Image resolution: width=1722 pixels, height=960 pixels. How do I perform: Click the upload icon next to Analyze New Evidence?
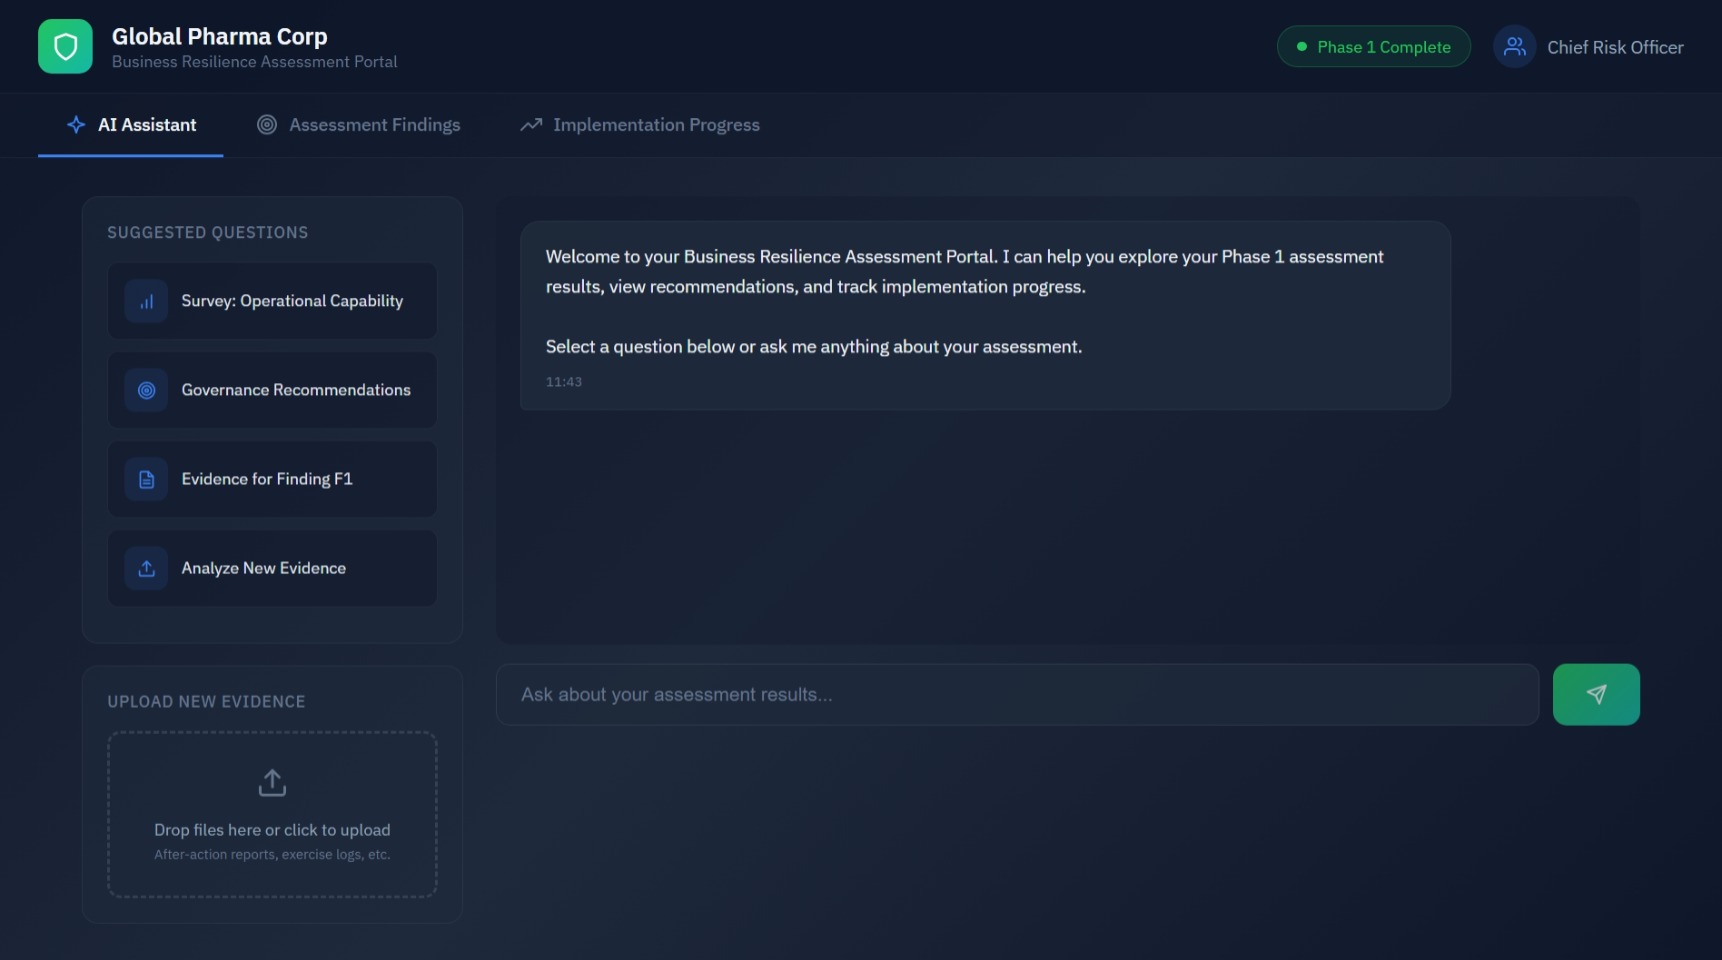point(146,568)
